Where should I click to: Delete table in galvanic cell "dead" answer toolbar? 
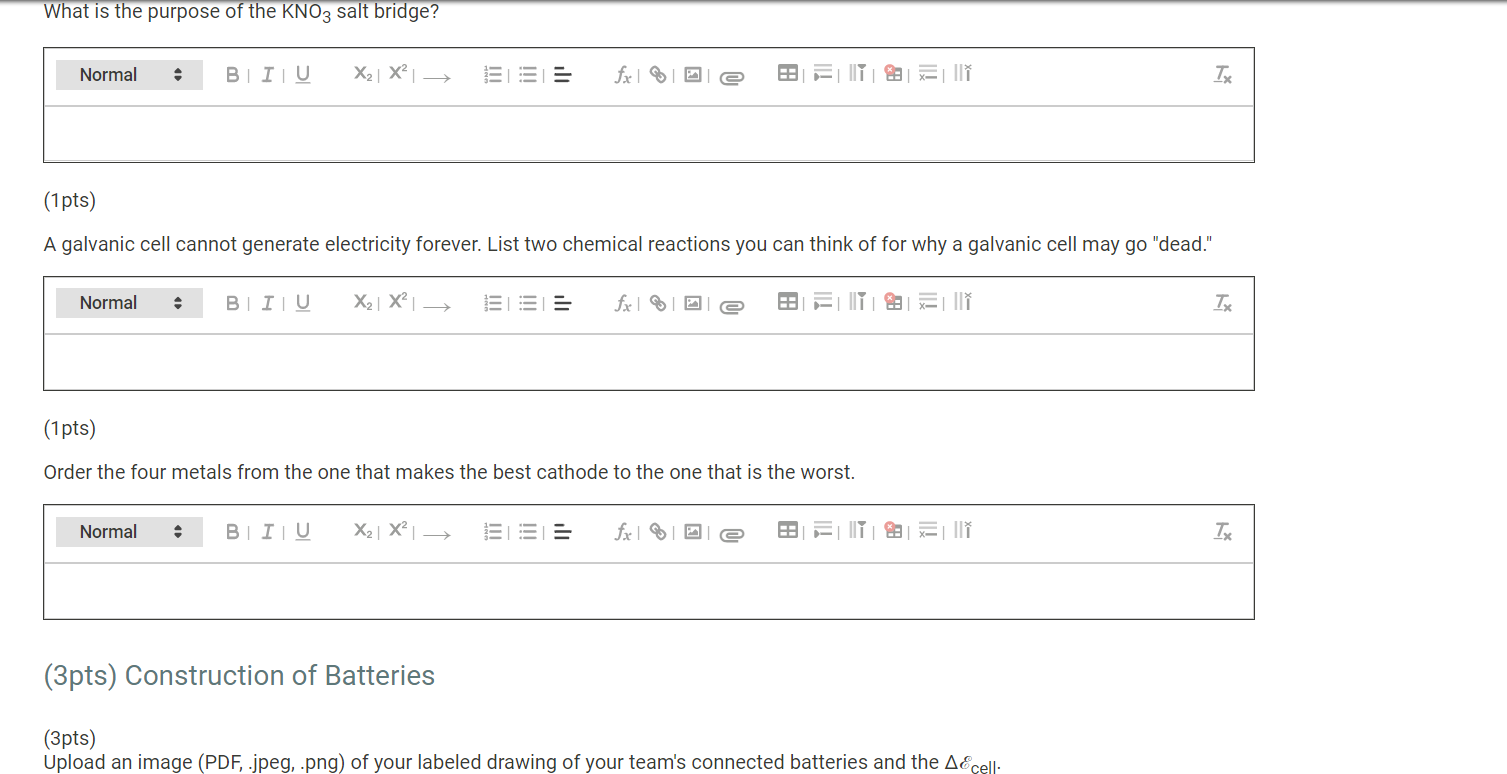coord(894,302)
